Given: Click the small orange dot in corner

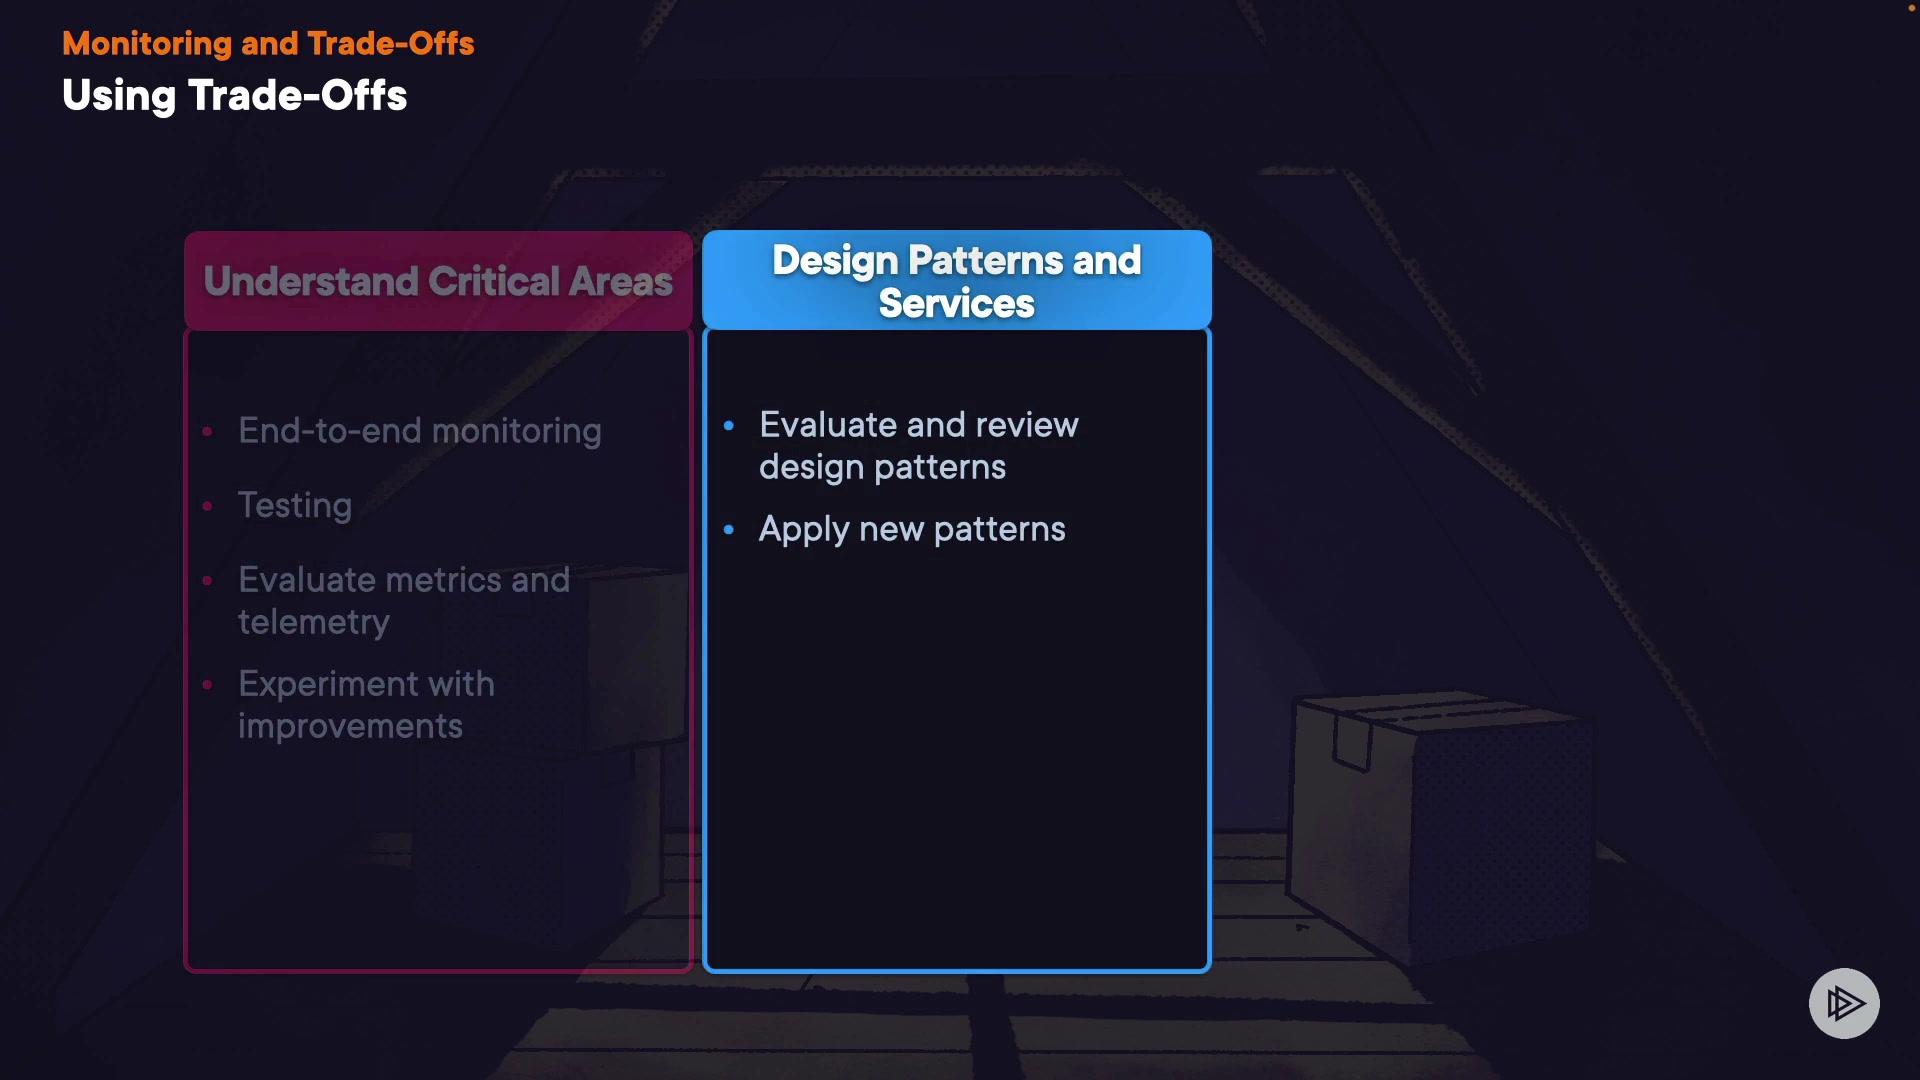Looking at the screenshot, I should [1911, 8].
